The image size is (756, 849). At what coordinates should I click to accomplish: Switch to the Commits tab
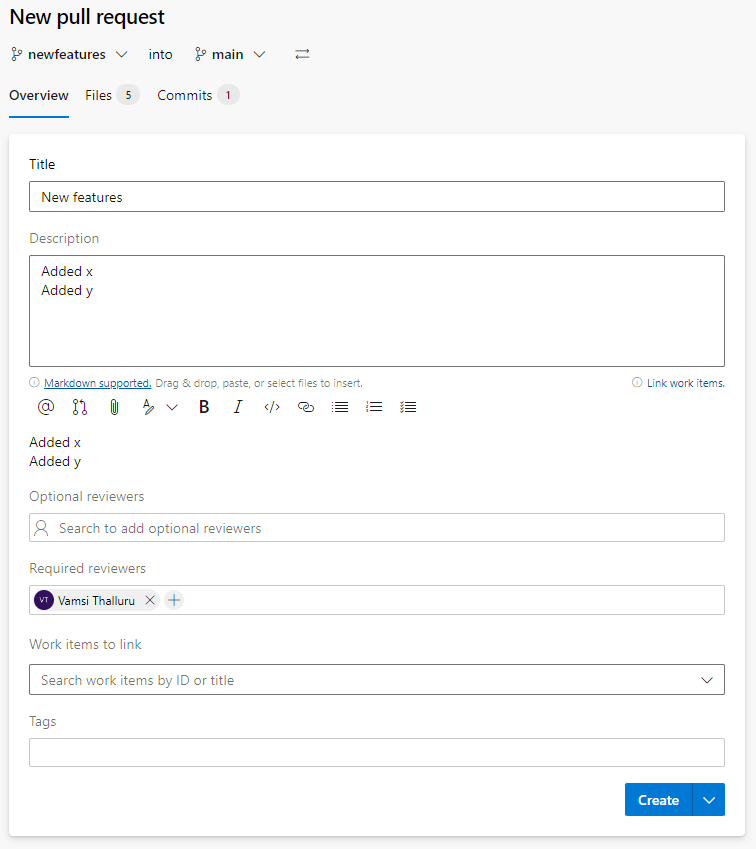(x=185, y=95)
